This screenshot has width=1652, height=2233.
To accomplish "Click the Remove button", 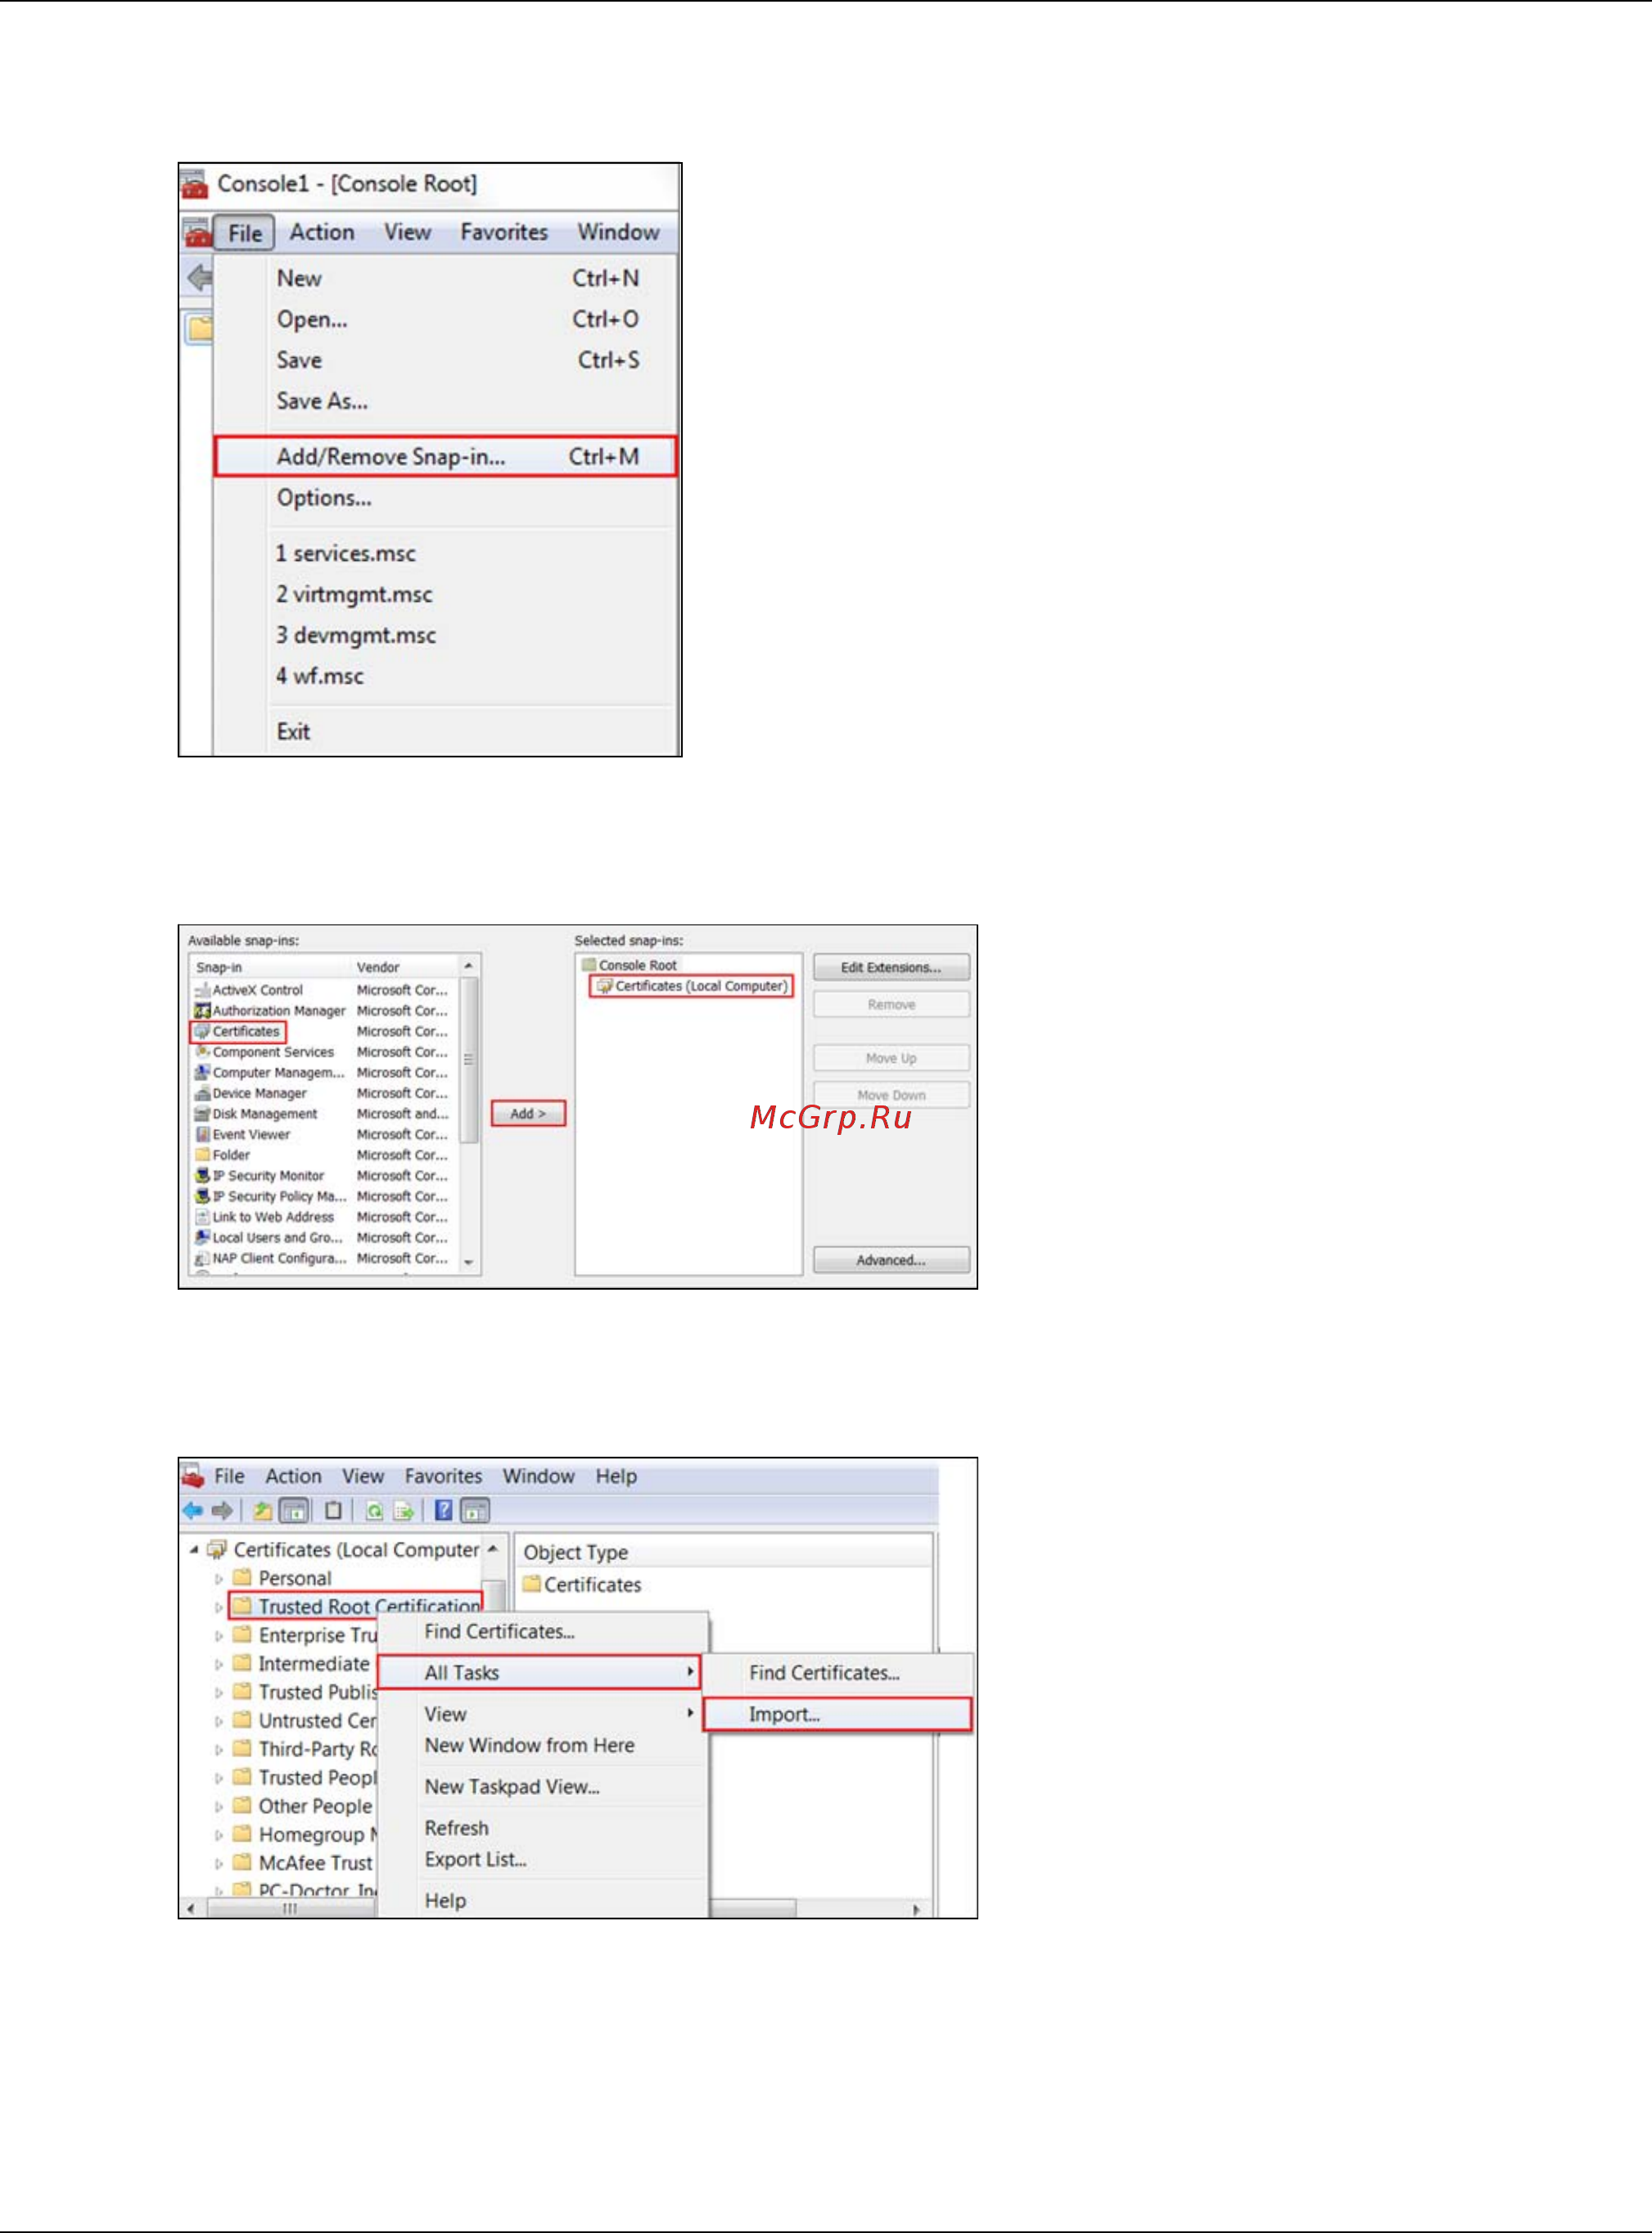I will 891,1005.
